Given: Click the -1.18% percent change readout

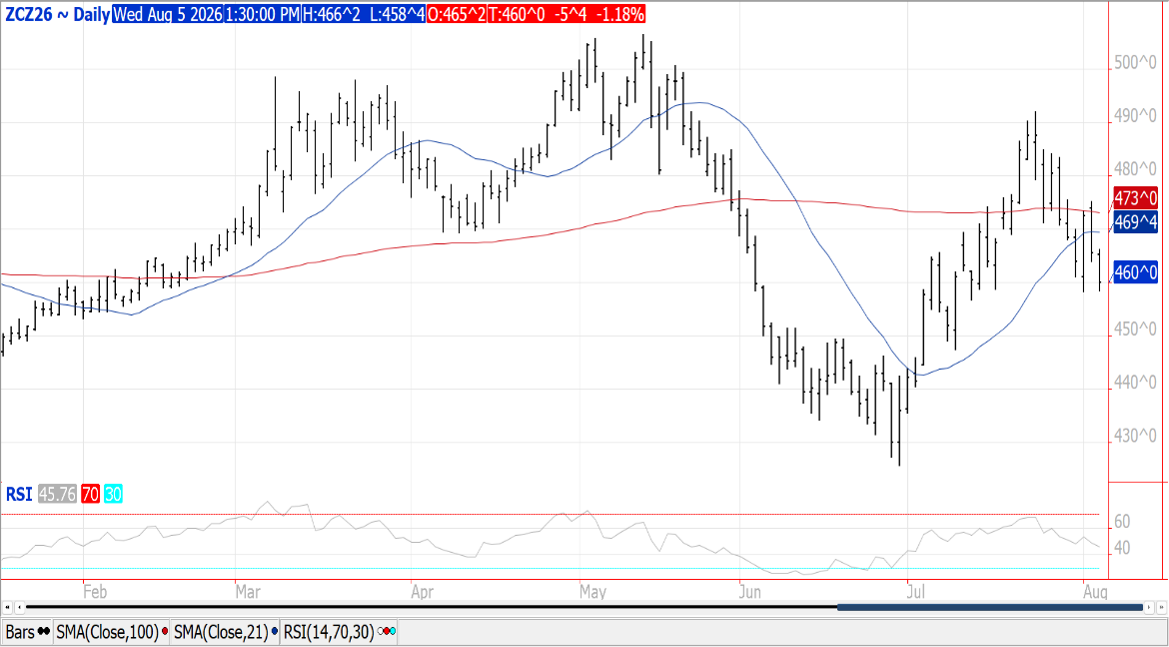Looking at the screenshot, I should (x=620, y=13).
